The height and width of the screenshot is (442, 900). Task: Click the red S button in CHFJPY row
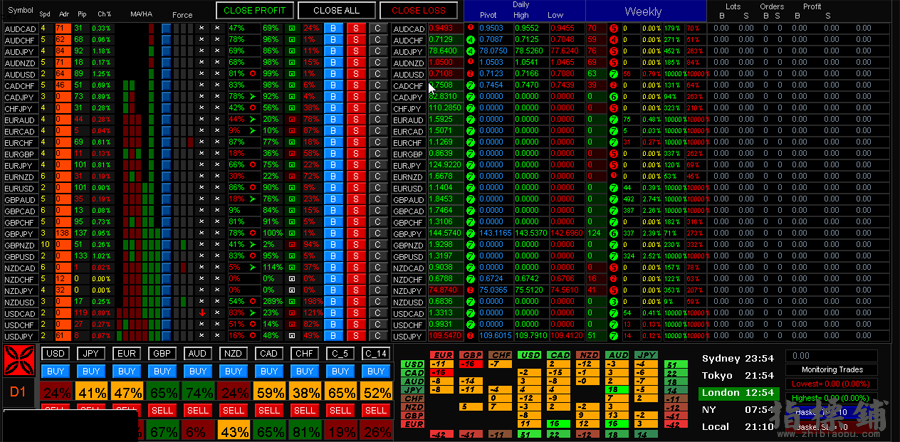pyautogui.click(x=356, y=108)
